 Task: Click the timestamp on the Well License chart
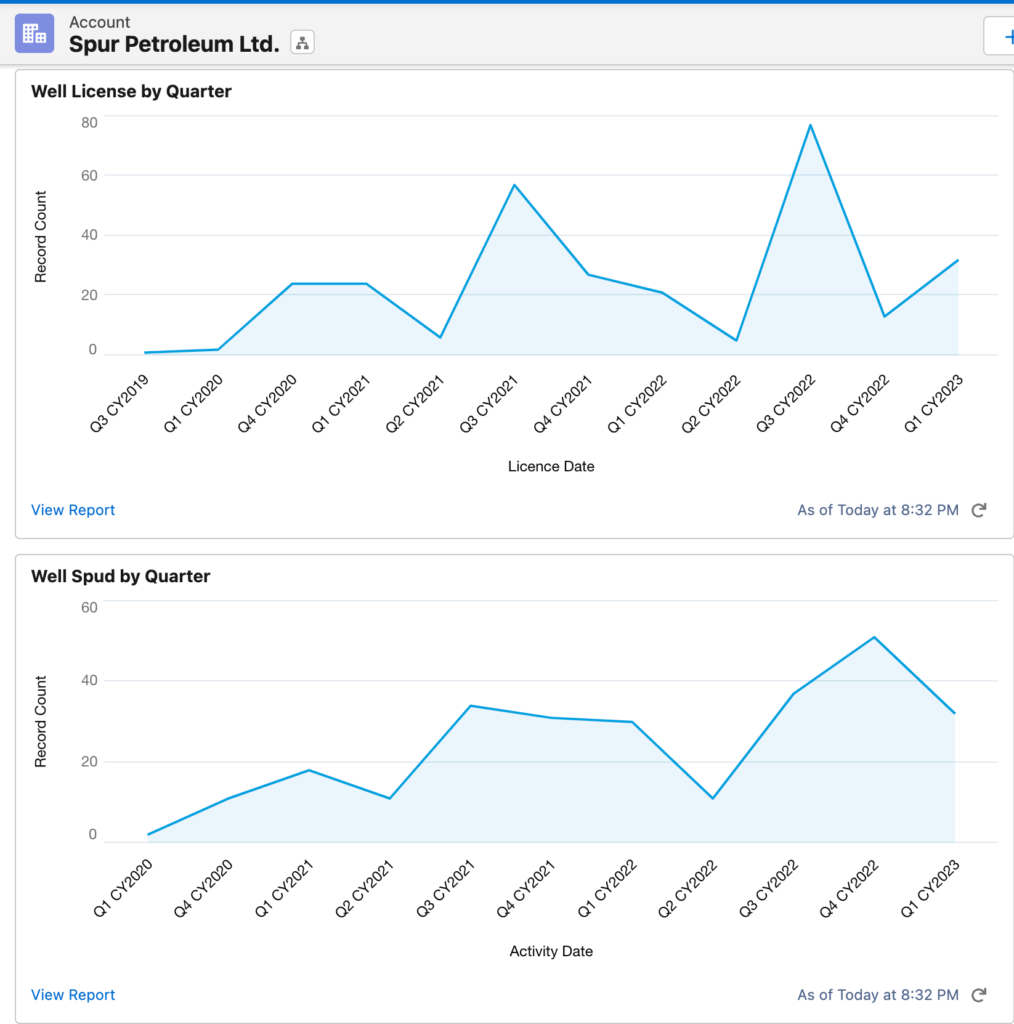click(878, 510)
